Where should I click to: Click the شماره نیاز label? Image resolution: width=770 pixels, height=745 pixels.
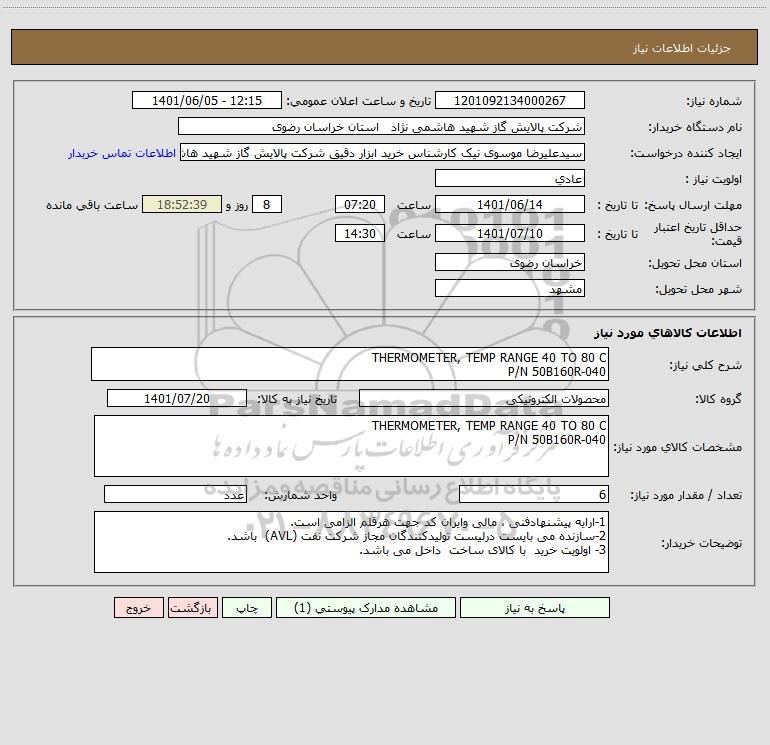714,101
